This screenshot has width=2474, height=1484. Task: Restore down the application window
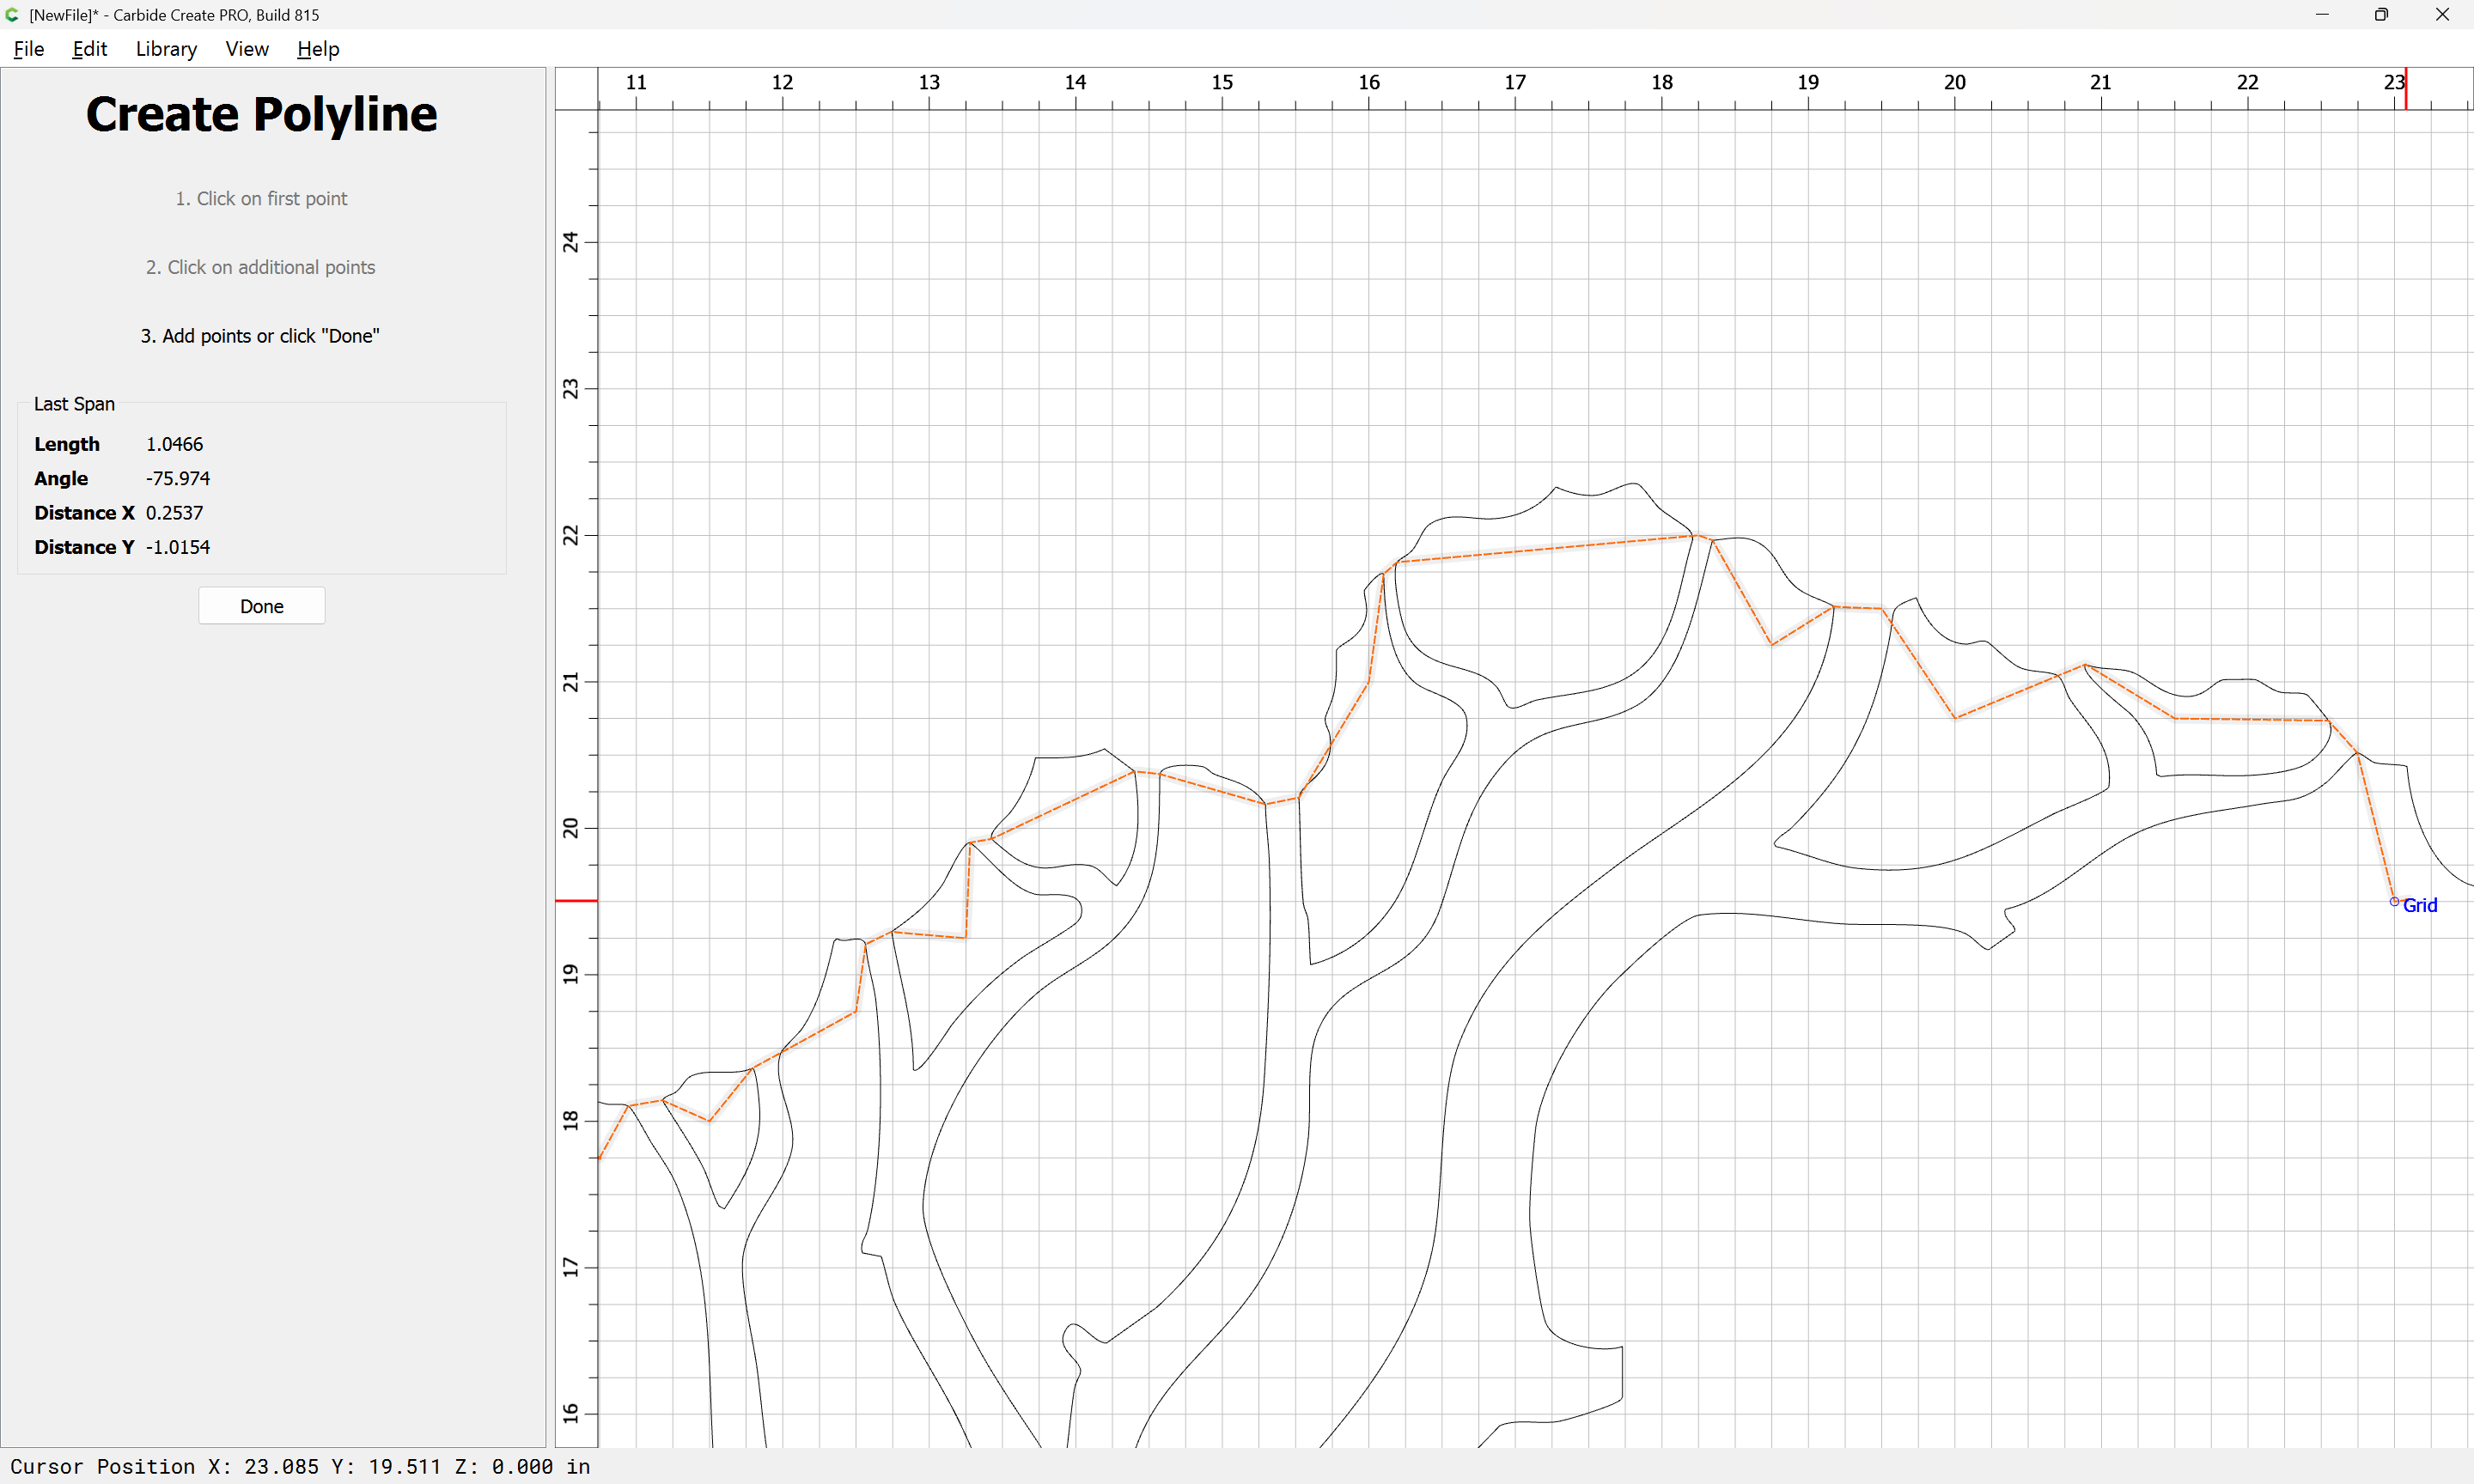click(2381, 14)
